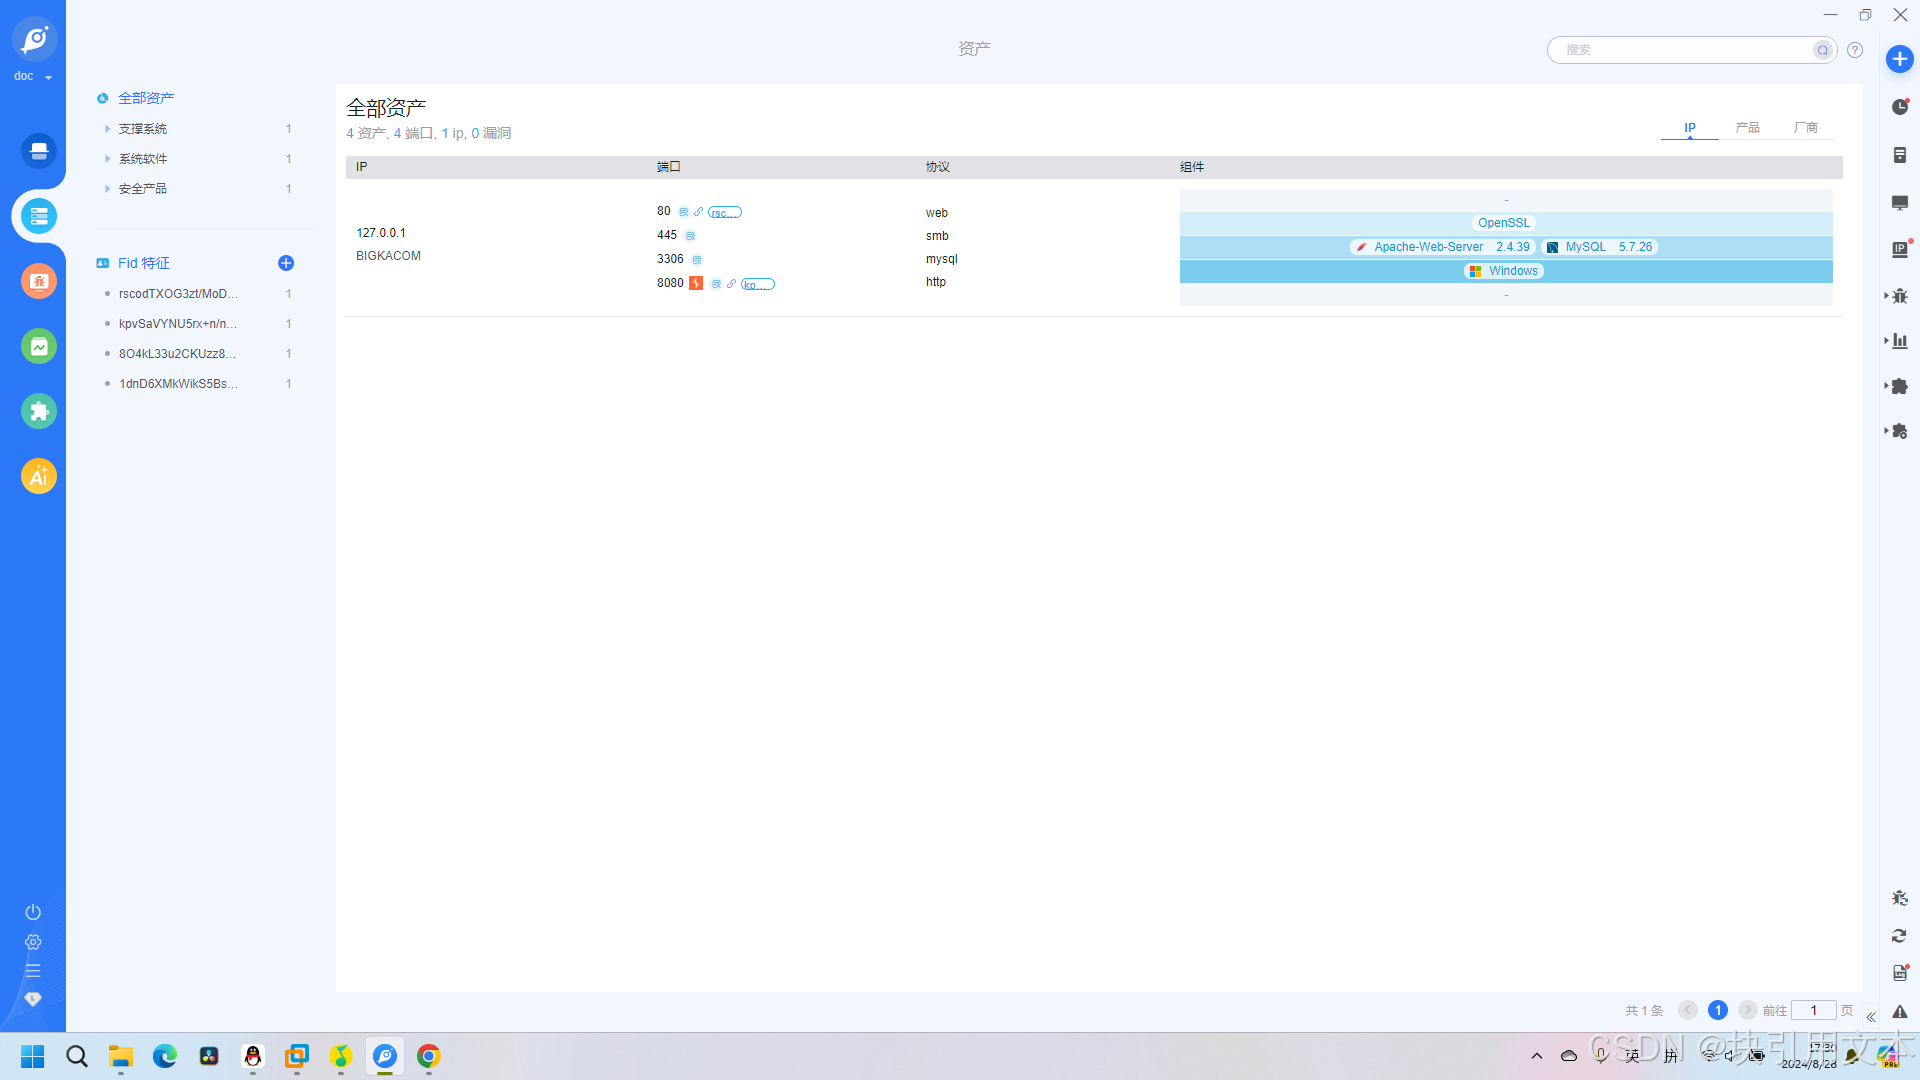Click the bug vulnerability icon in right sidebar
Screen dimensions: 1920x1080
[1900, 296]
